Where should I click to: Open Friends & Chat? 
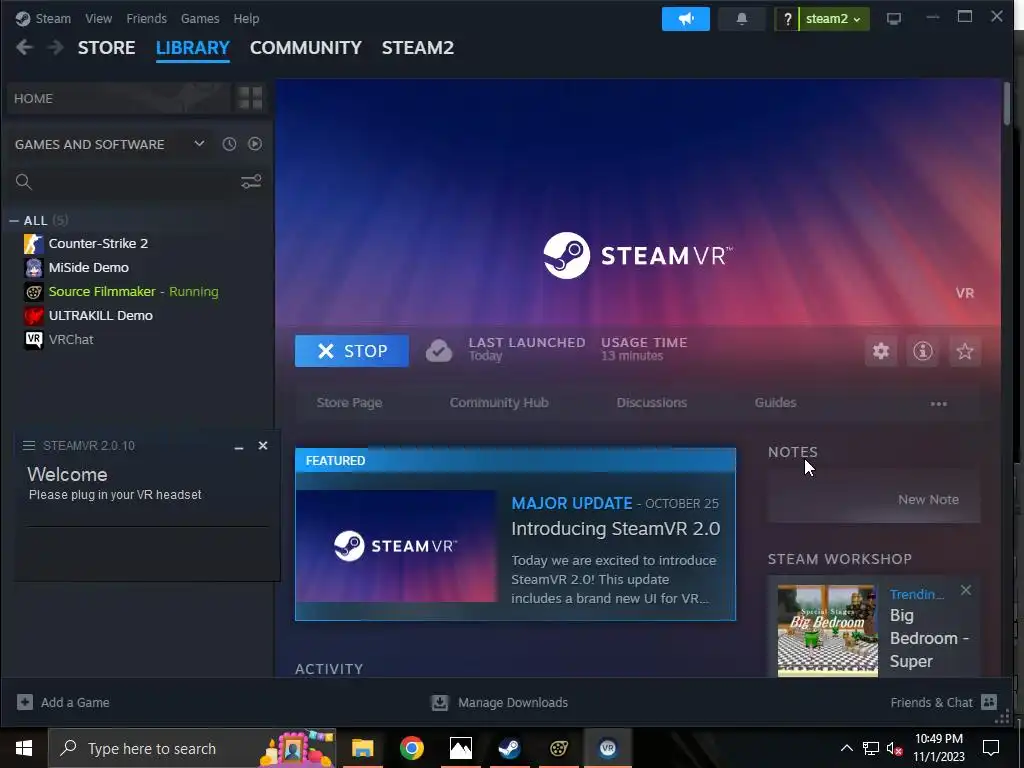click(944, 703)
